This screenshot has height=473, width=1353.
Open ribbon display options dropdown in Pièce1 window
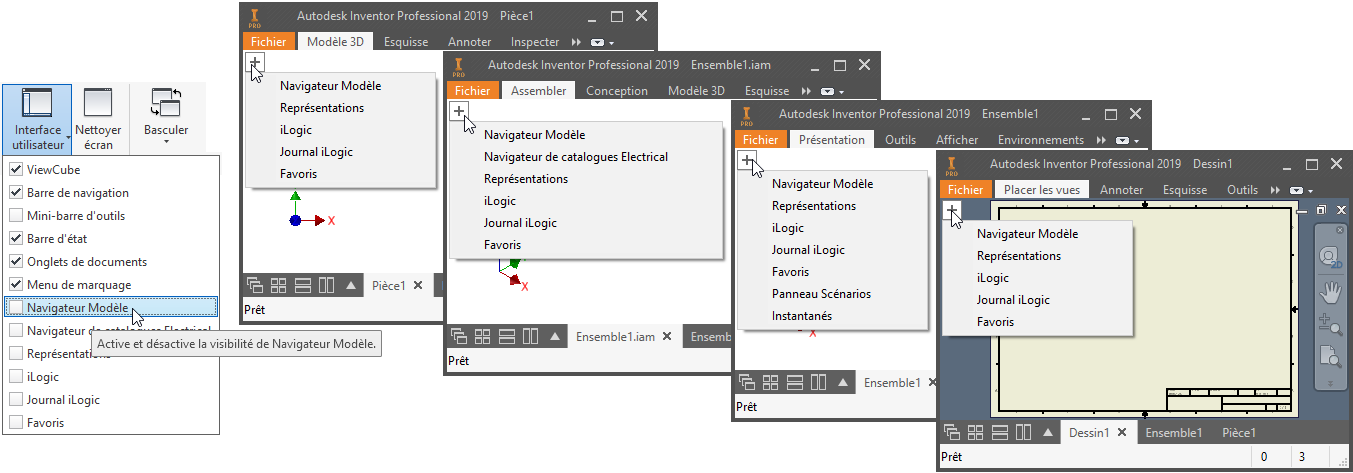click(601, 43)
